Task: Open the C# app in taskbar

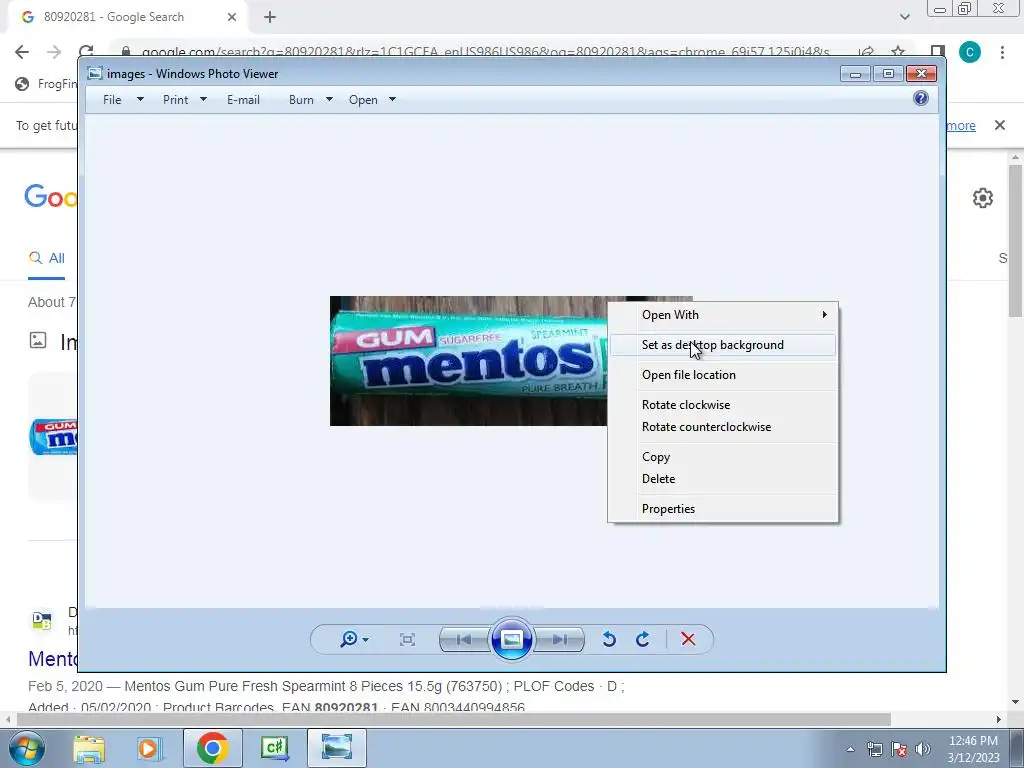Action: click(x=274, y=748)
